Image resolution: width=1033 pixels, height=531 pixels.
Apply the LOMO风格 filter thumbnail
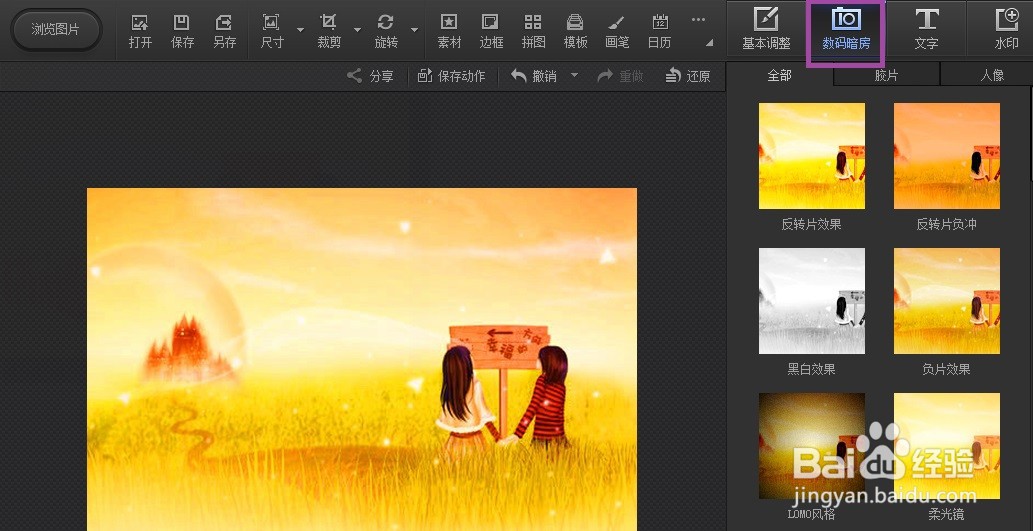812,446
